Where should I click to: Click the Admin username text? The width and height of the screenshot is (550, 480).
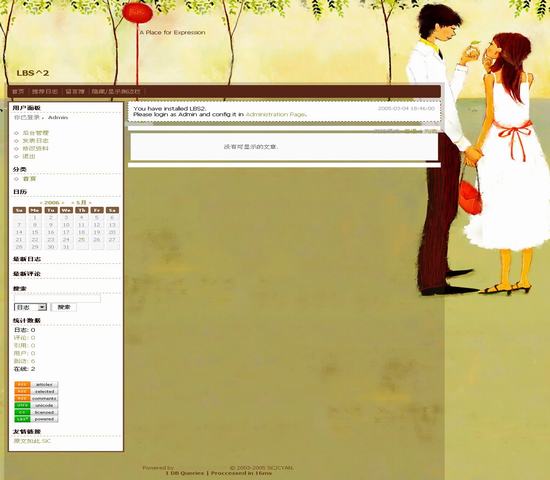point(58,117)
